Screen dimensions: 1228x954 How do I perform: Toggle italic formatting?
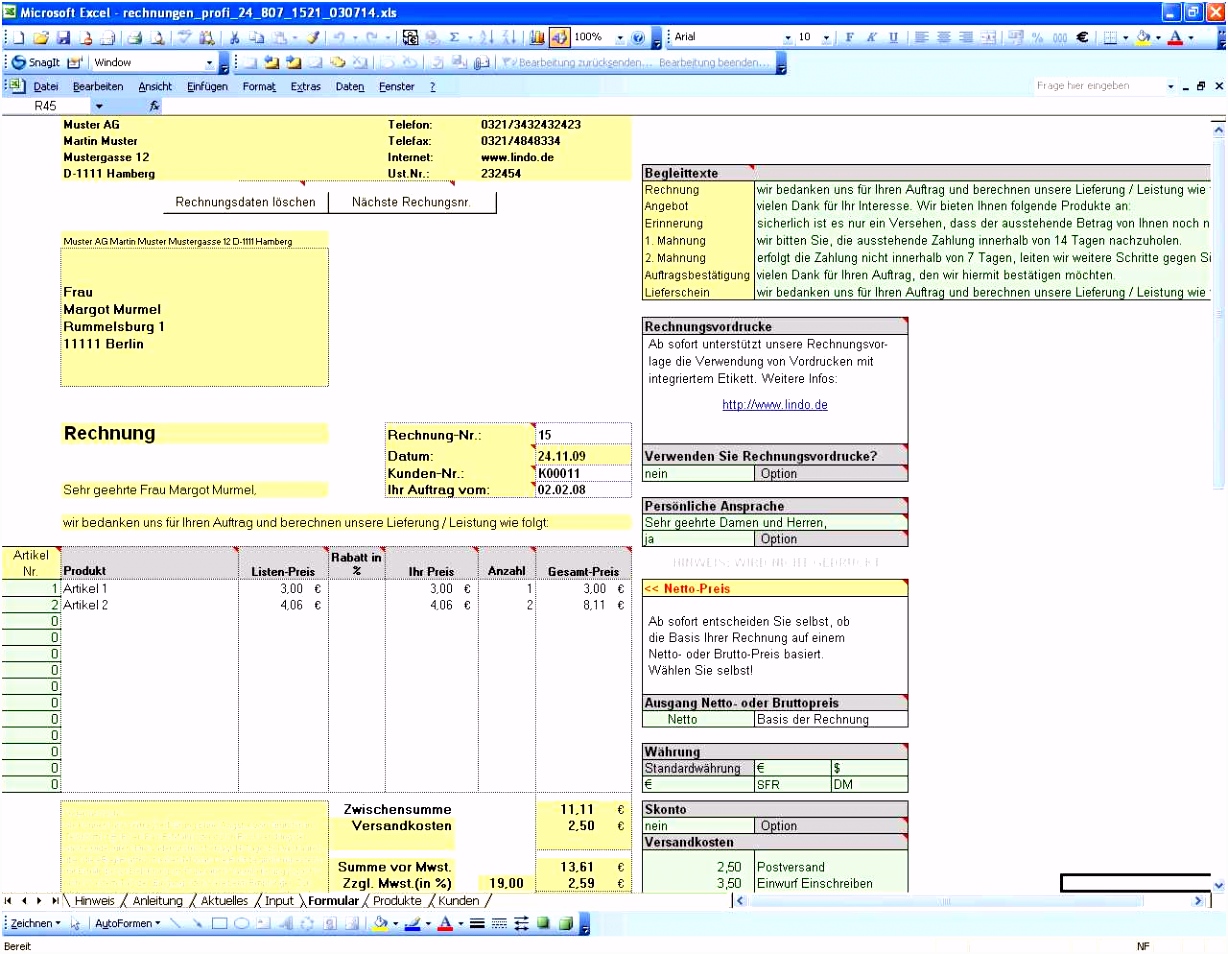coord(871,38)
